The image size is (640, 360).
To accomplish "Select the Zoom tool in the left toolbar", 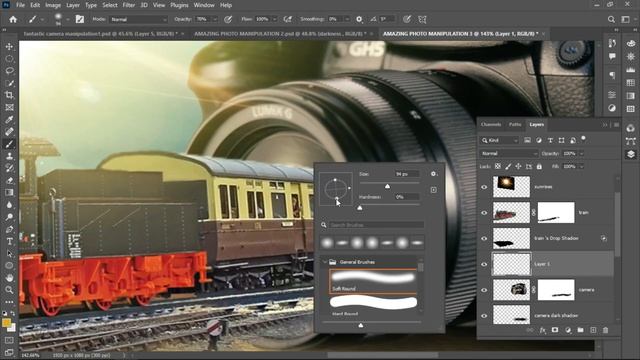I will [x=9, y=290].
